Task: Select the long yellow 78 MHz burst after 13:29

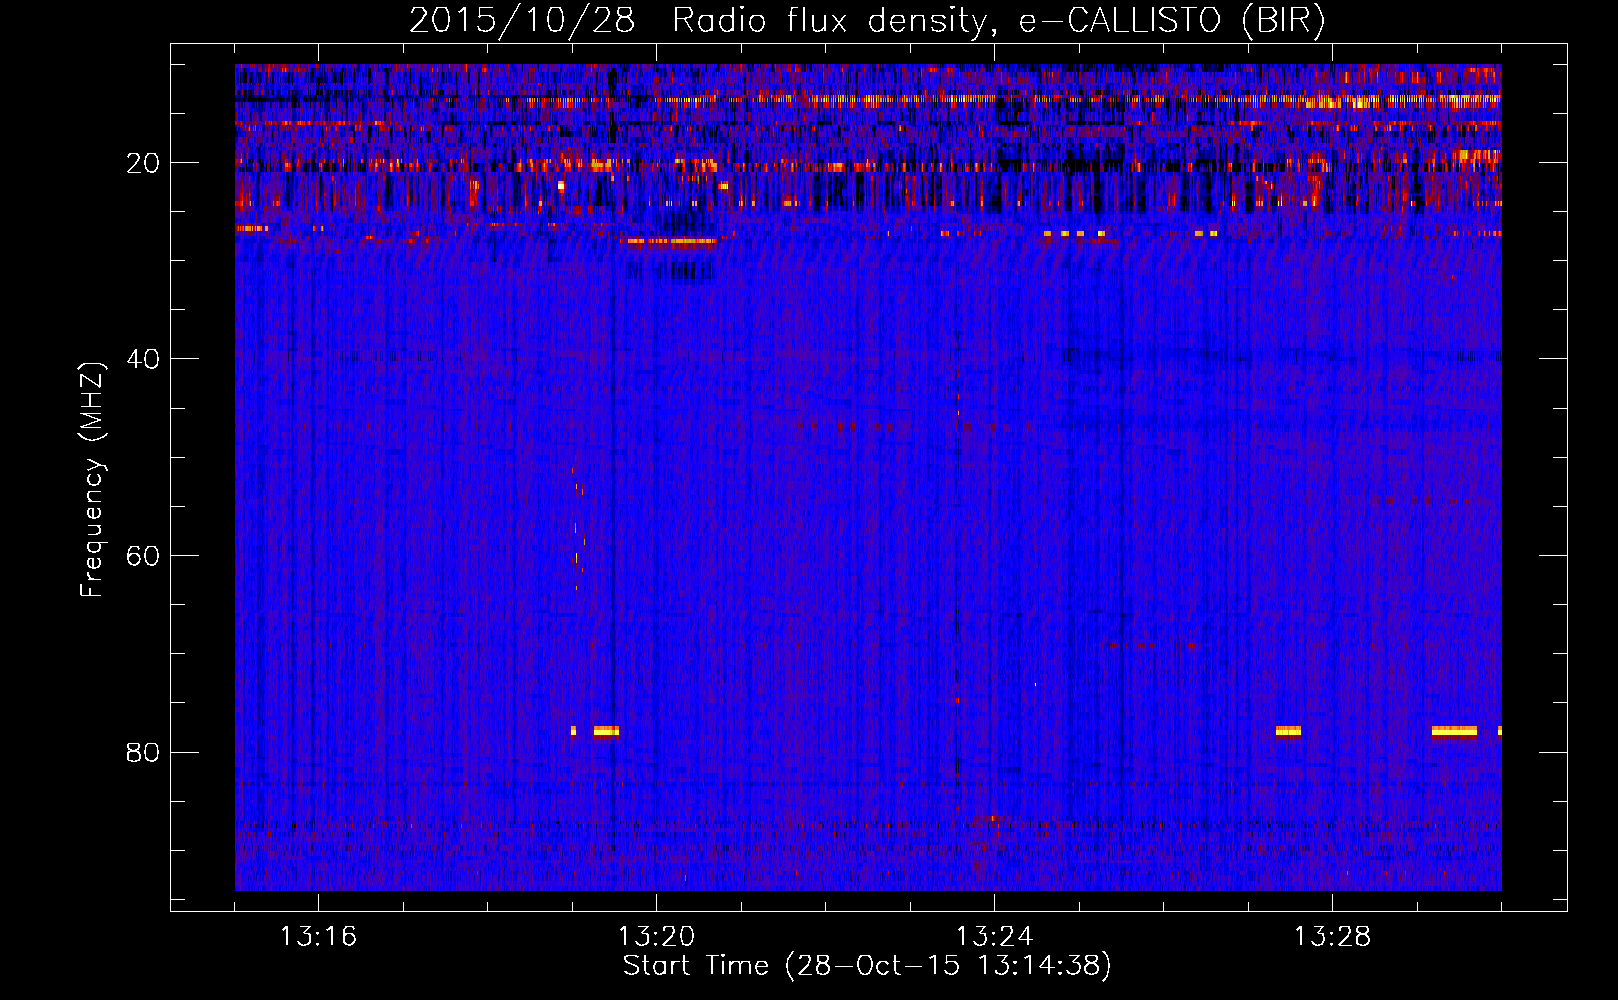Action: coord(1454,731)
